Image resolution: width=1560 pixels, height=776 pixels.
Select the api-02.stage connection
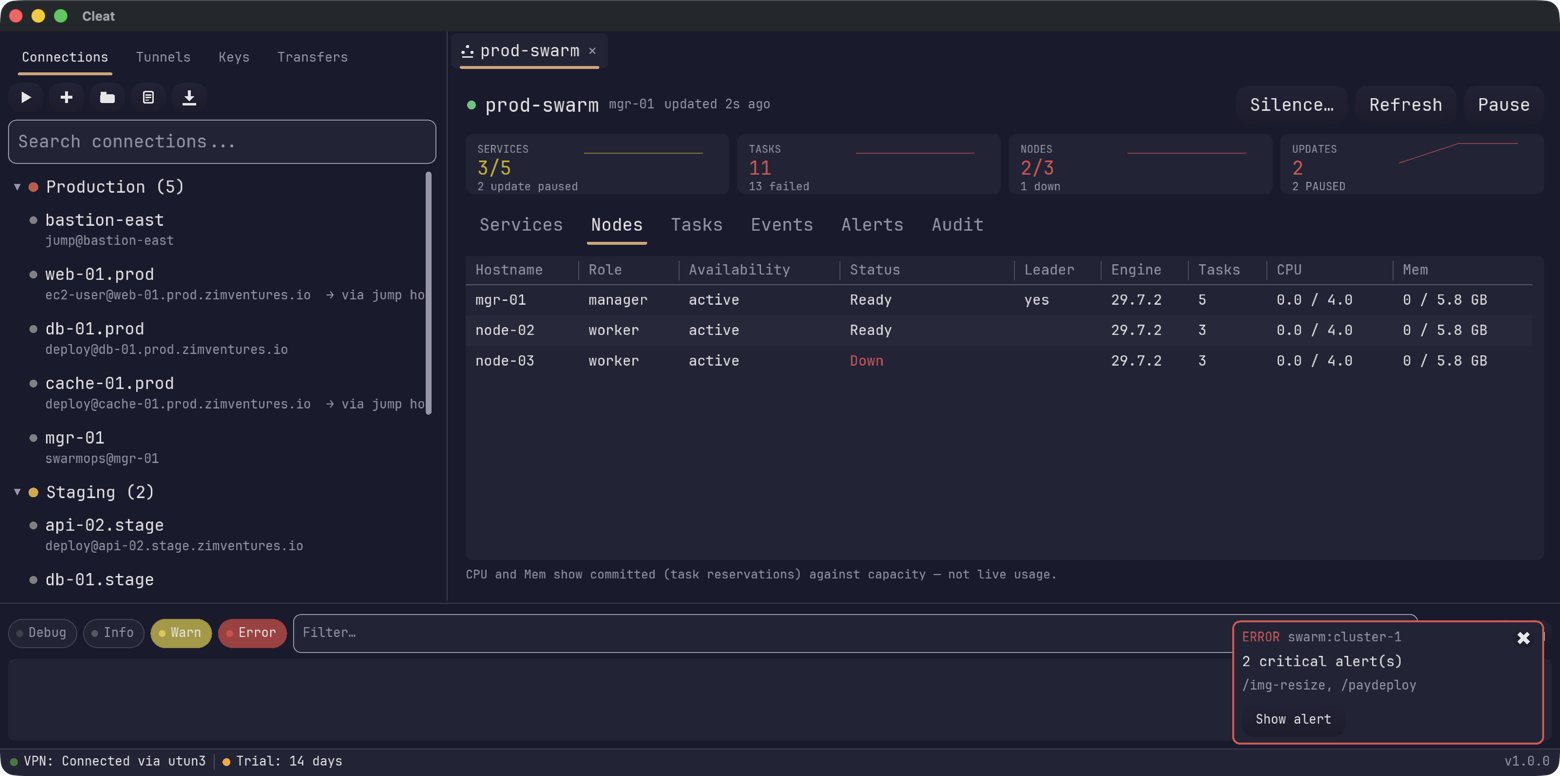220,534
